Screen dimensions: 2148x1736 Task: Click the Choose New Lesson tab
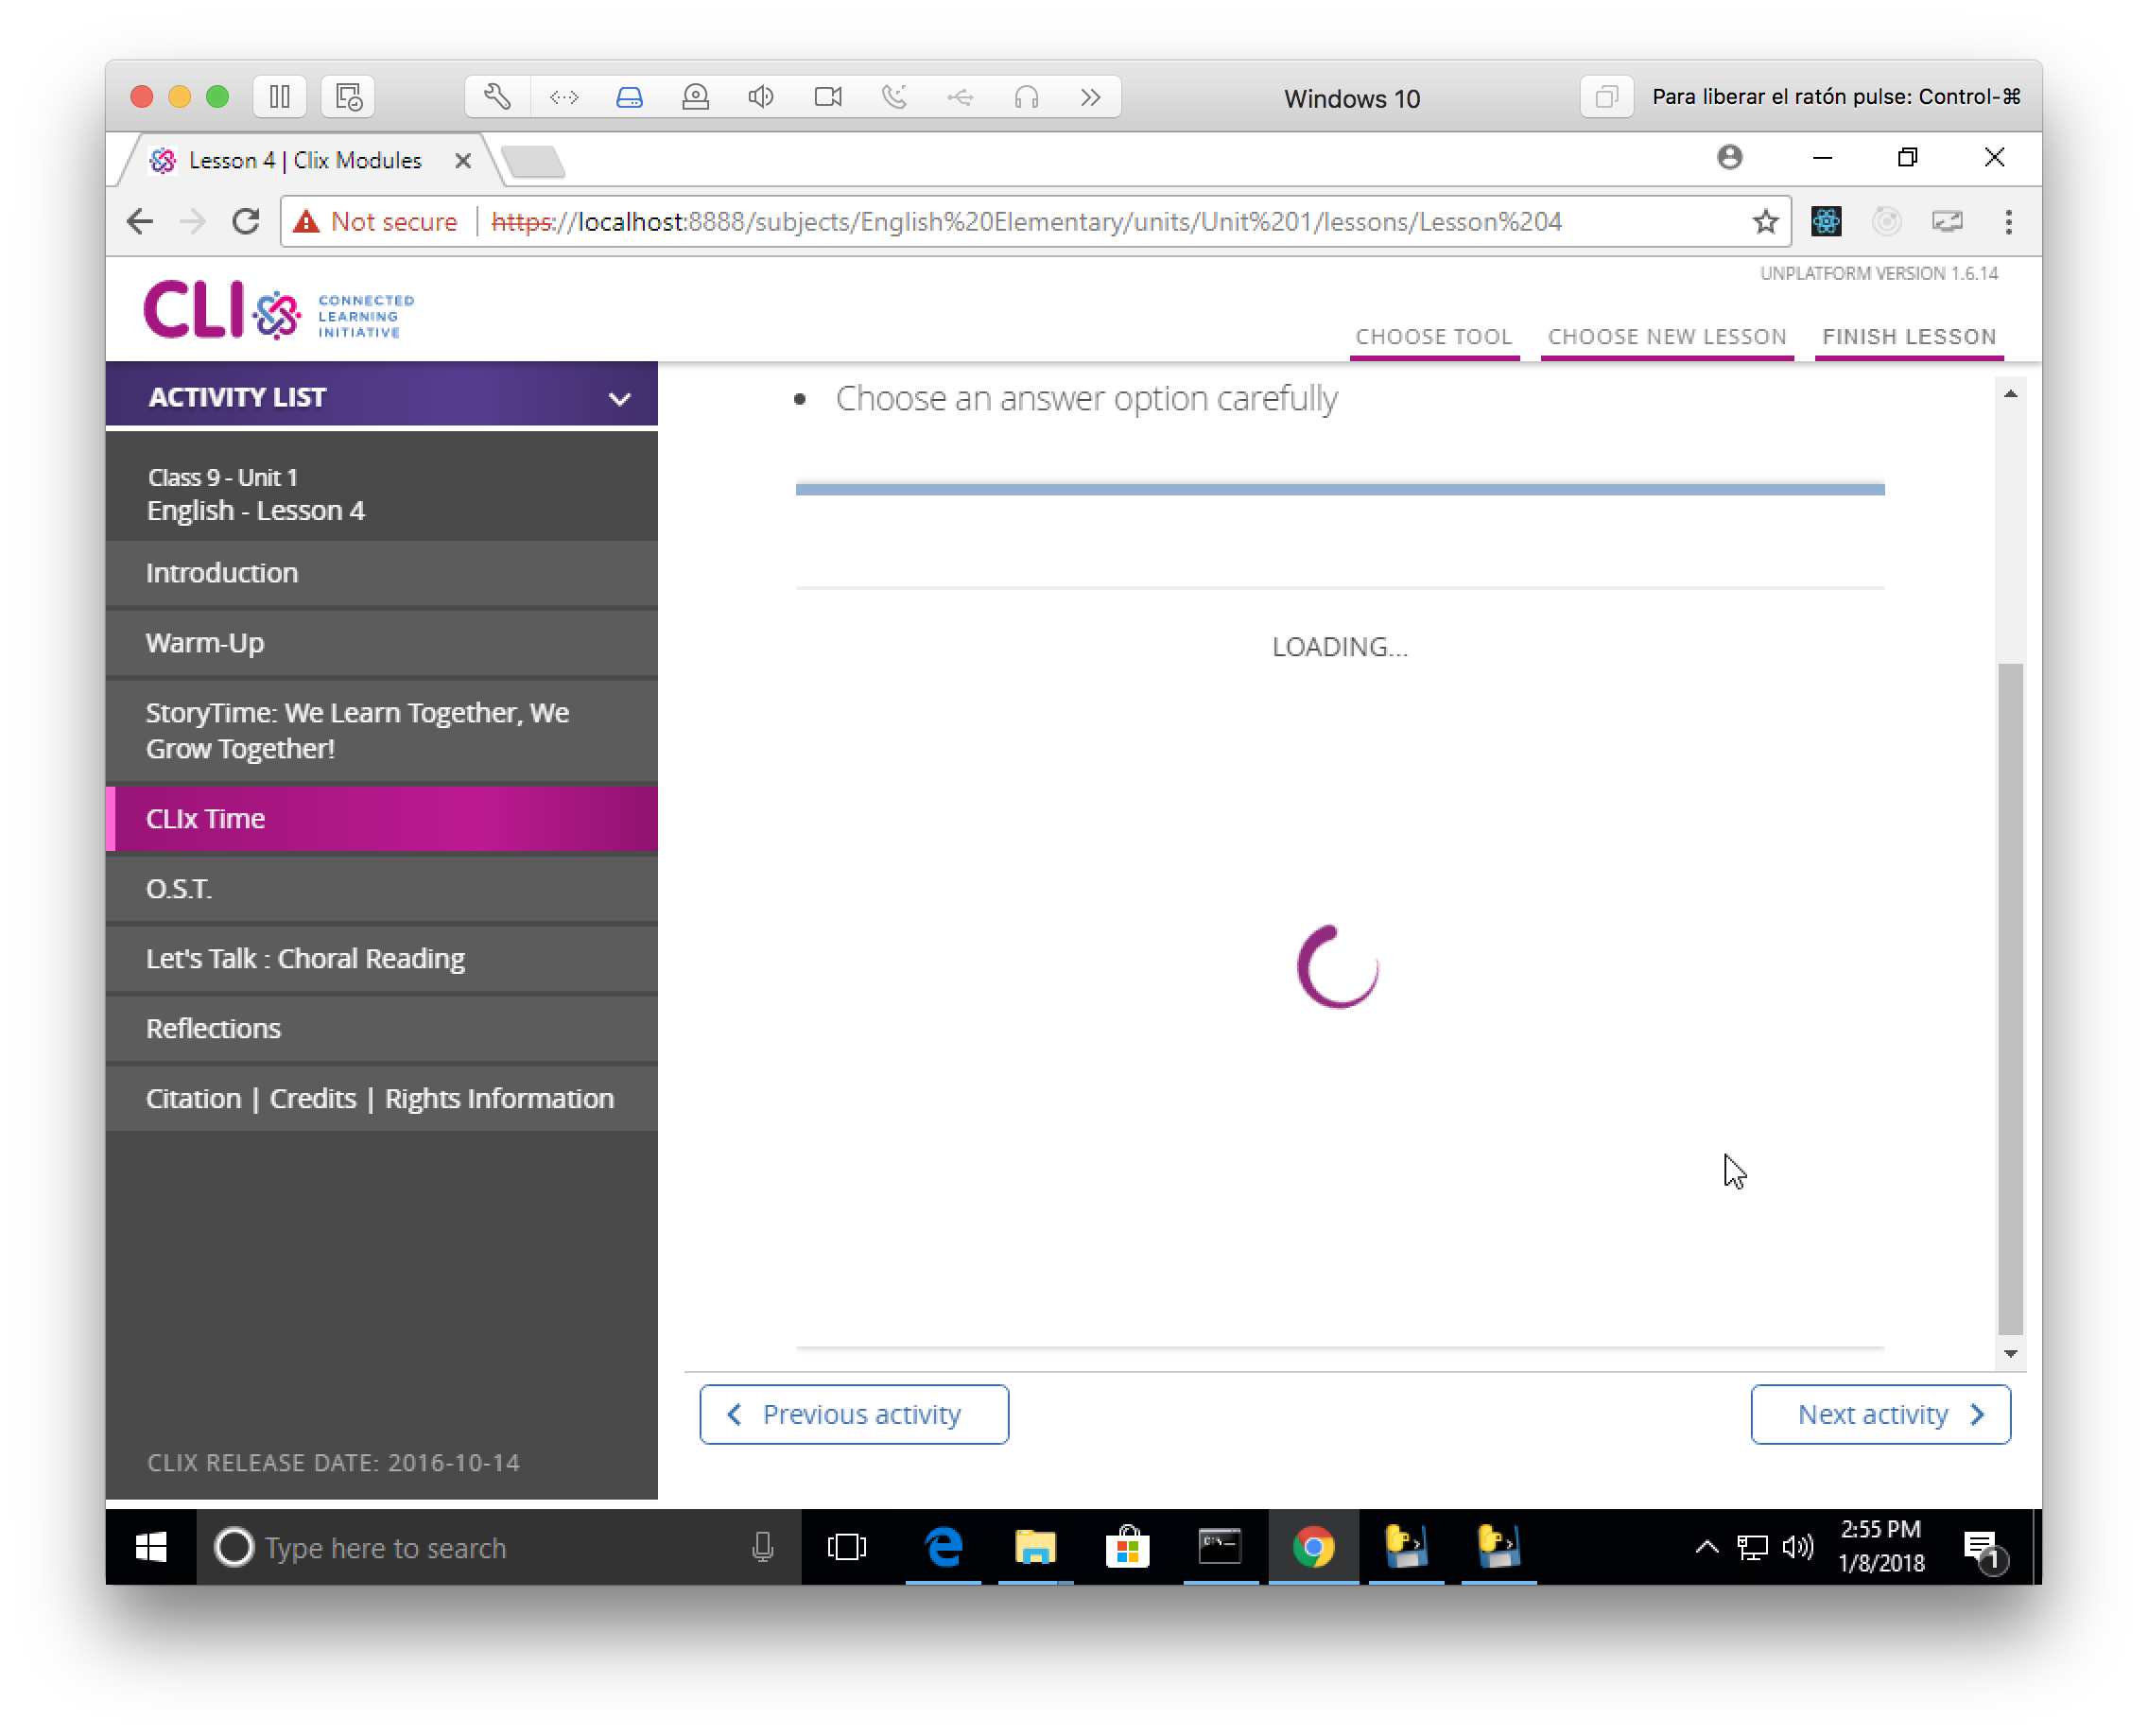pos(1666,337)
